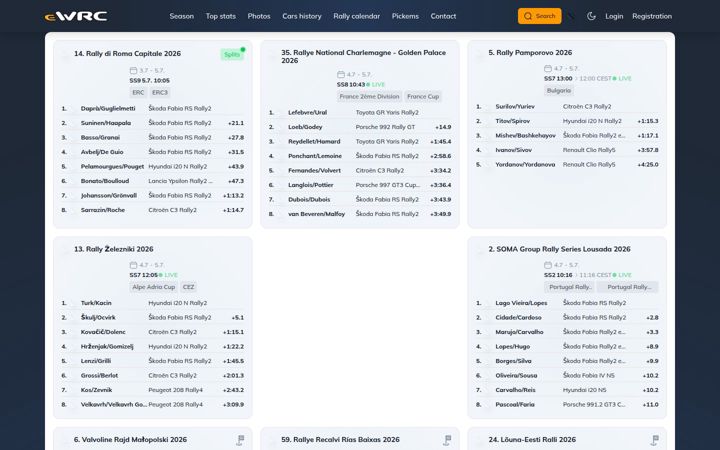Click crew Daprà/Guglielmetti
720x450 pixels.
coord(108,109)
